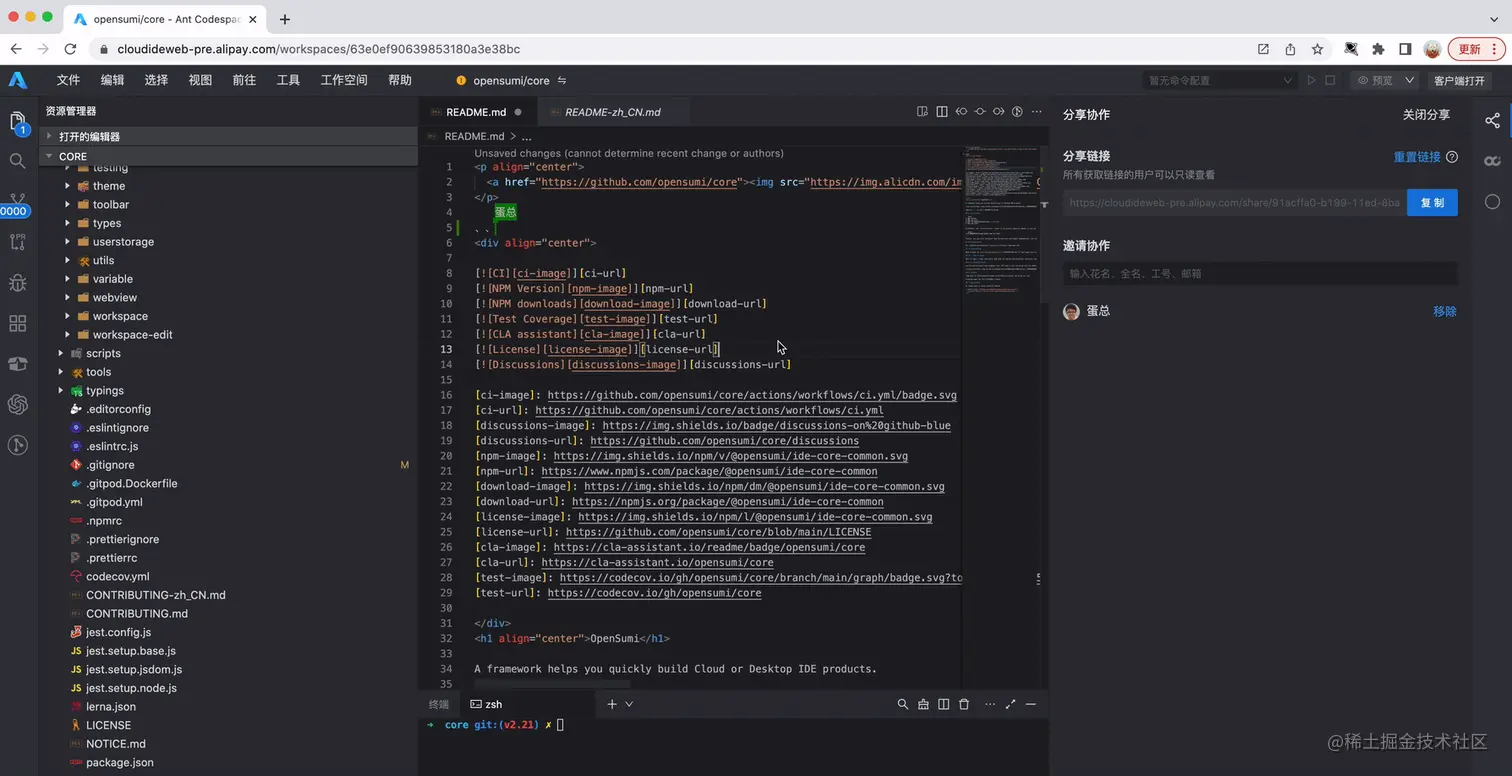Click the help question mark beside 重置链接
This screenshot has height=776, width=1512.
click(x=1452, y=157)
